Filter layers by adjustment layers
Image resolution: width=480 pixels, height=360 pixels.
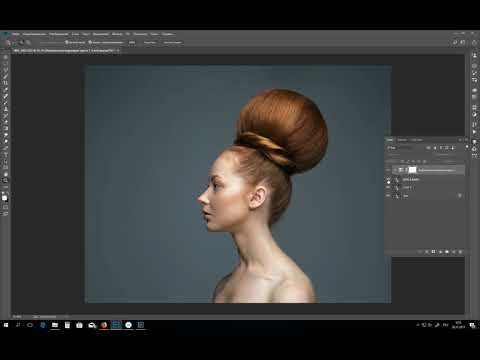435,147
